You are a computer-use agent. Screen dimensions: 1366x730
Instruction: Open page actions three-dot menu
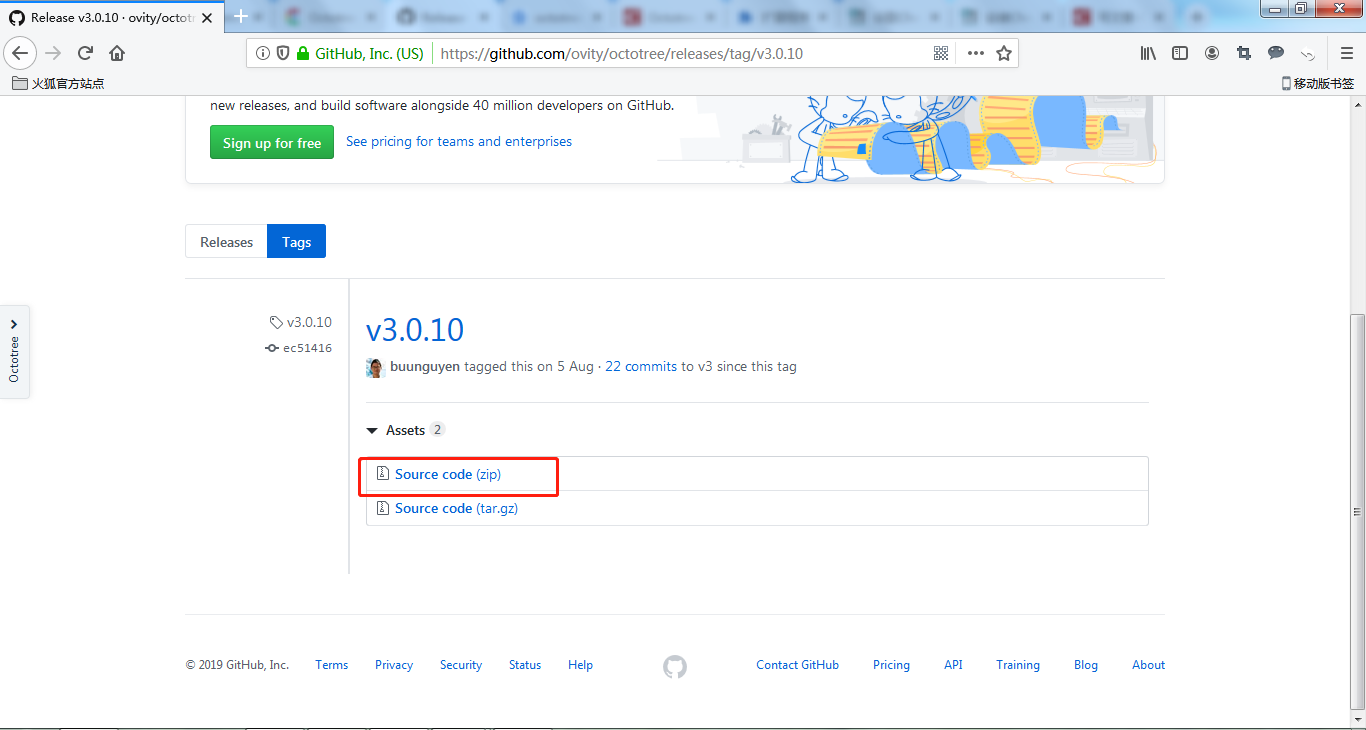pos(976,54)
